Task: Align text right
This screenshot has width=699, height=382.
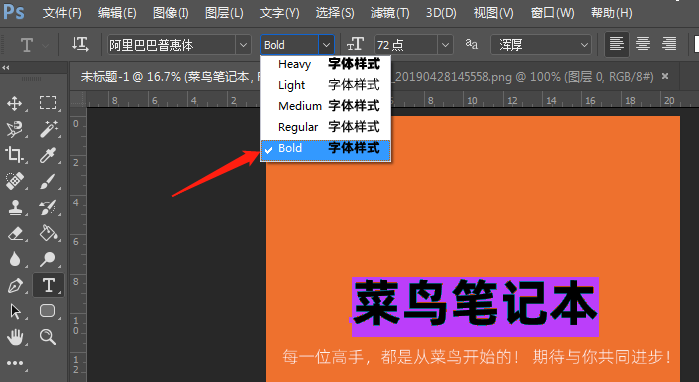Action: [669, 44]
